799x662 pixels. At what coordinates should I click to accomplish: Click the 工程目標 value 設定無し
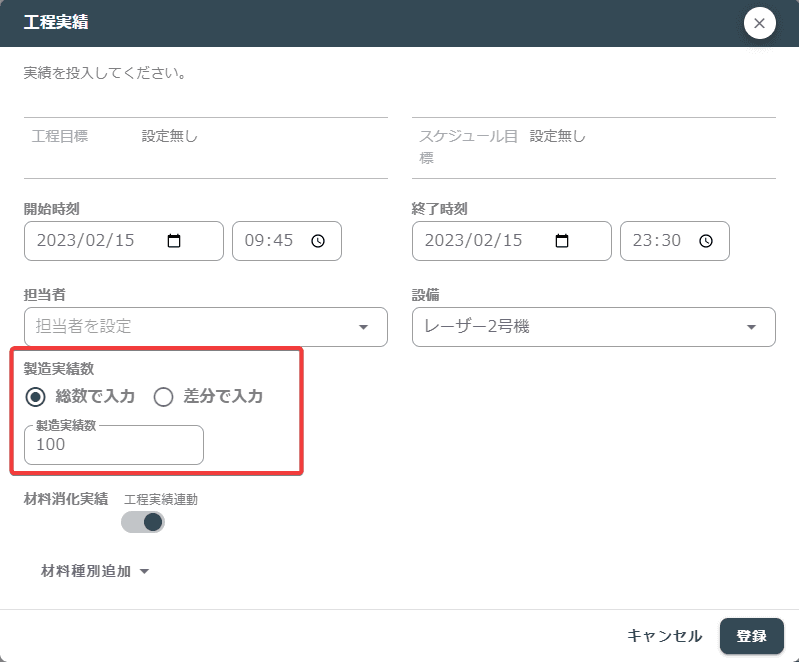(x=169, y=136)
